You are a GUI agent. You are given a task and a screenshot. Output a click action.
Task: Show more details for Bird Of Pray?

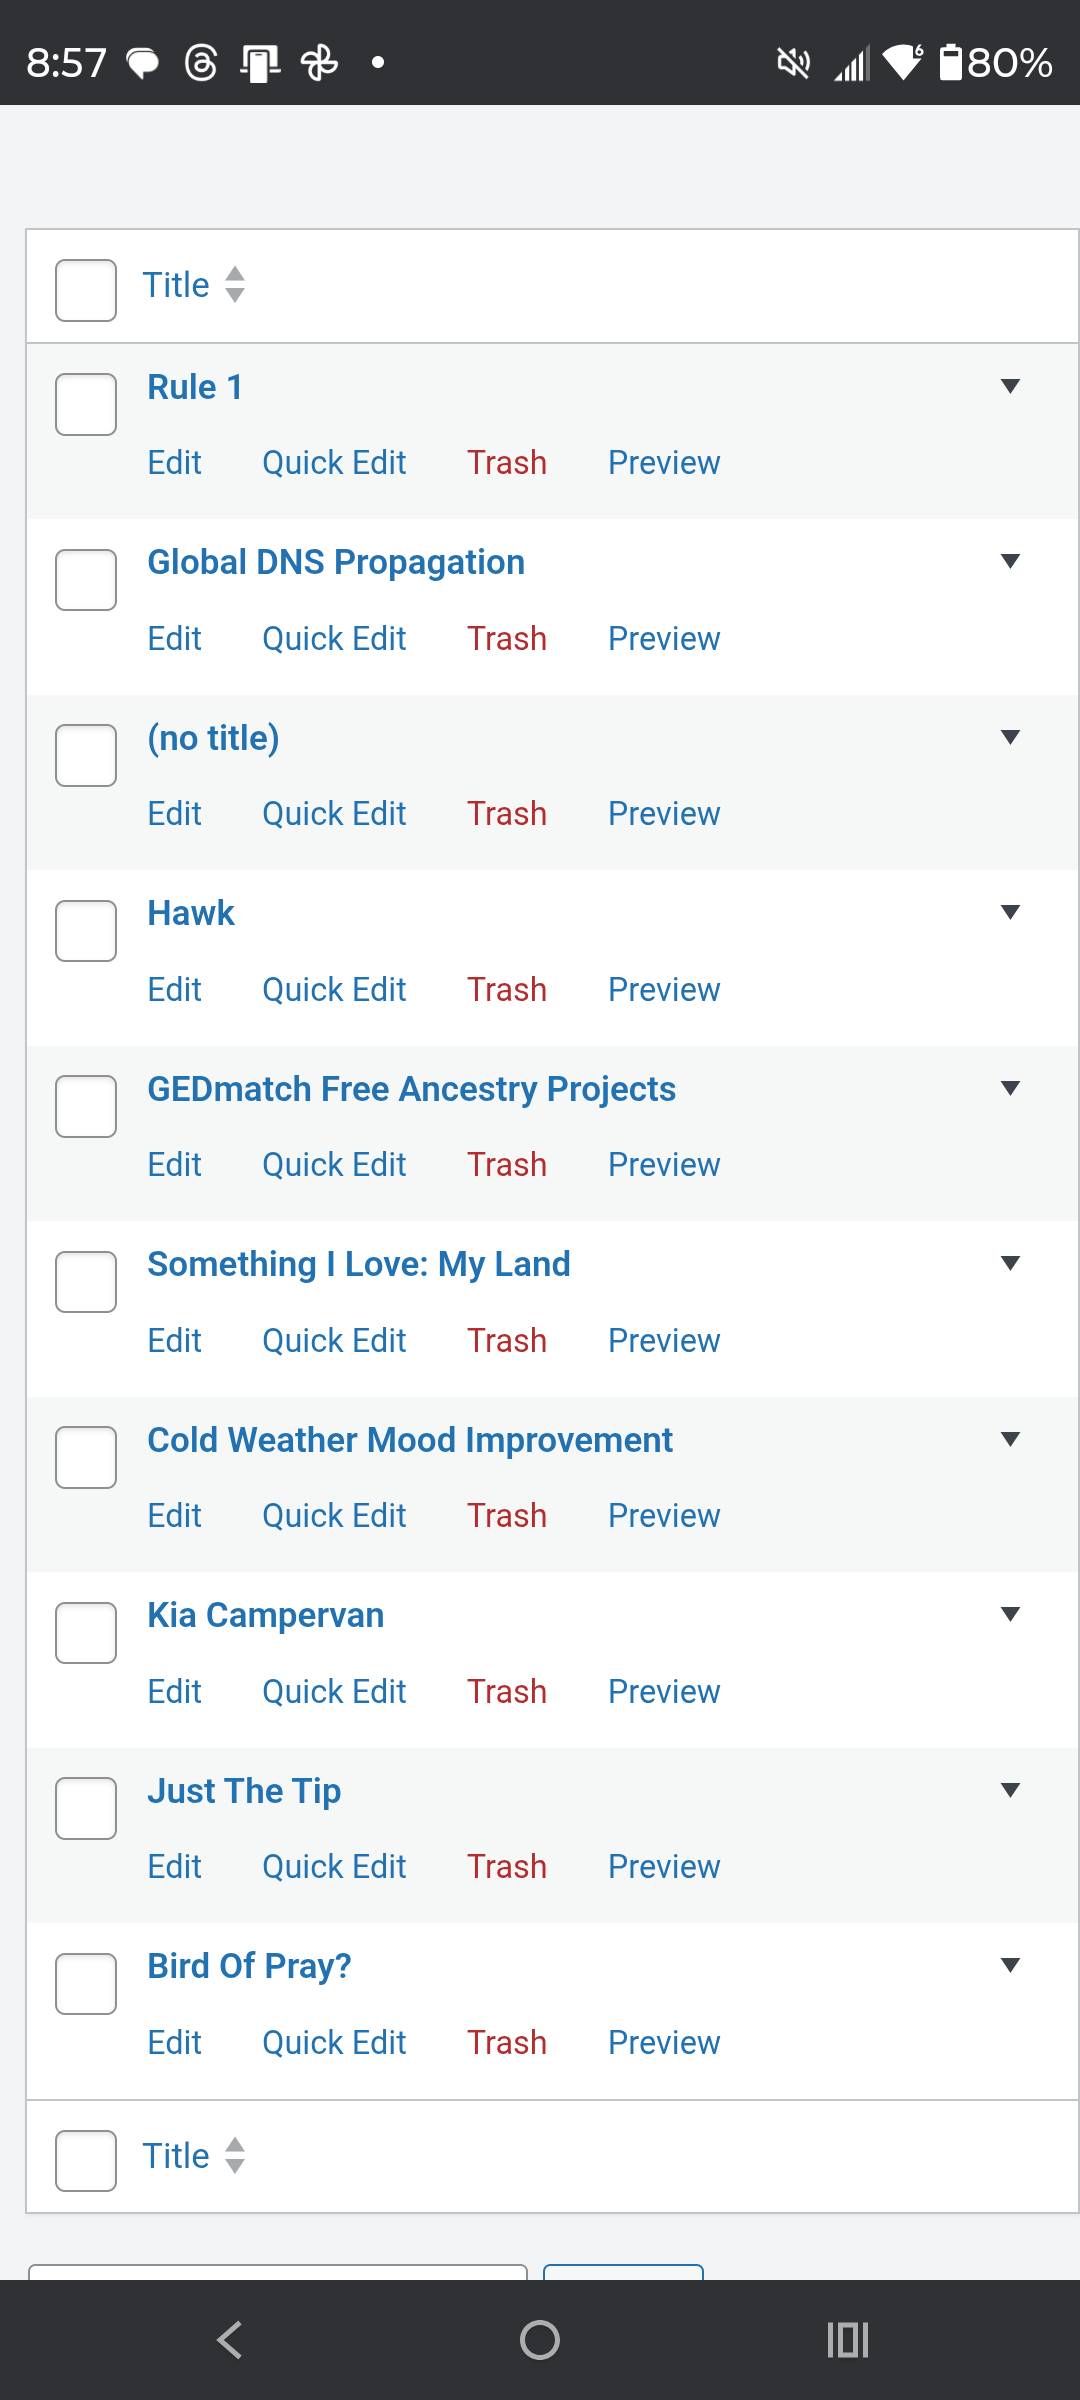coord(1010,1965)
